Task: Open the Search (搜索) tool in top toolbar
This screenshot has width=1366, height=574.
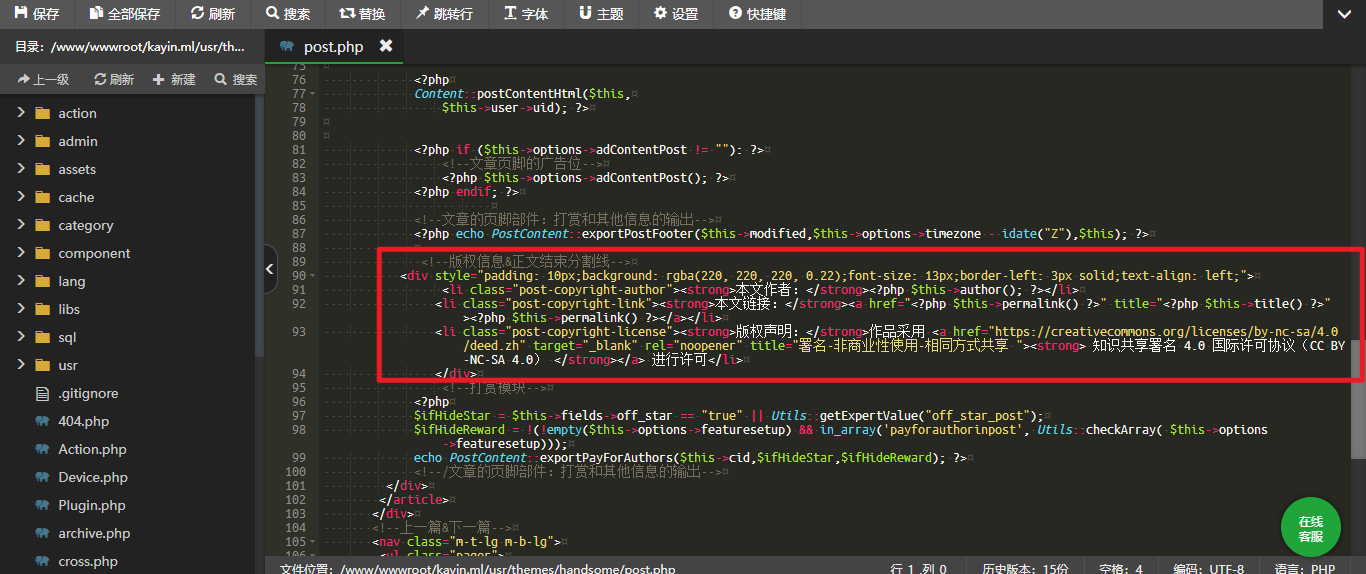Action: pyautogui.click(x=288, y=14)
